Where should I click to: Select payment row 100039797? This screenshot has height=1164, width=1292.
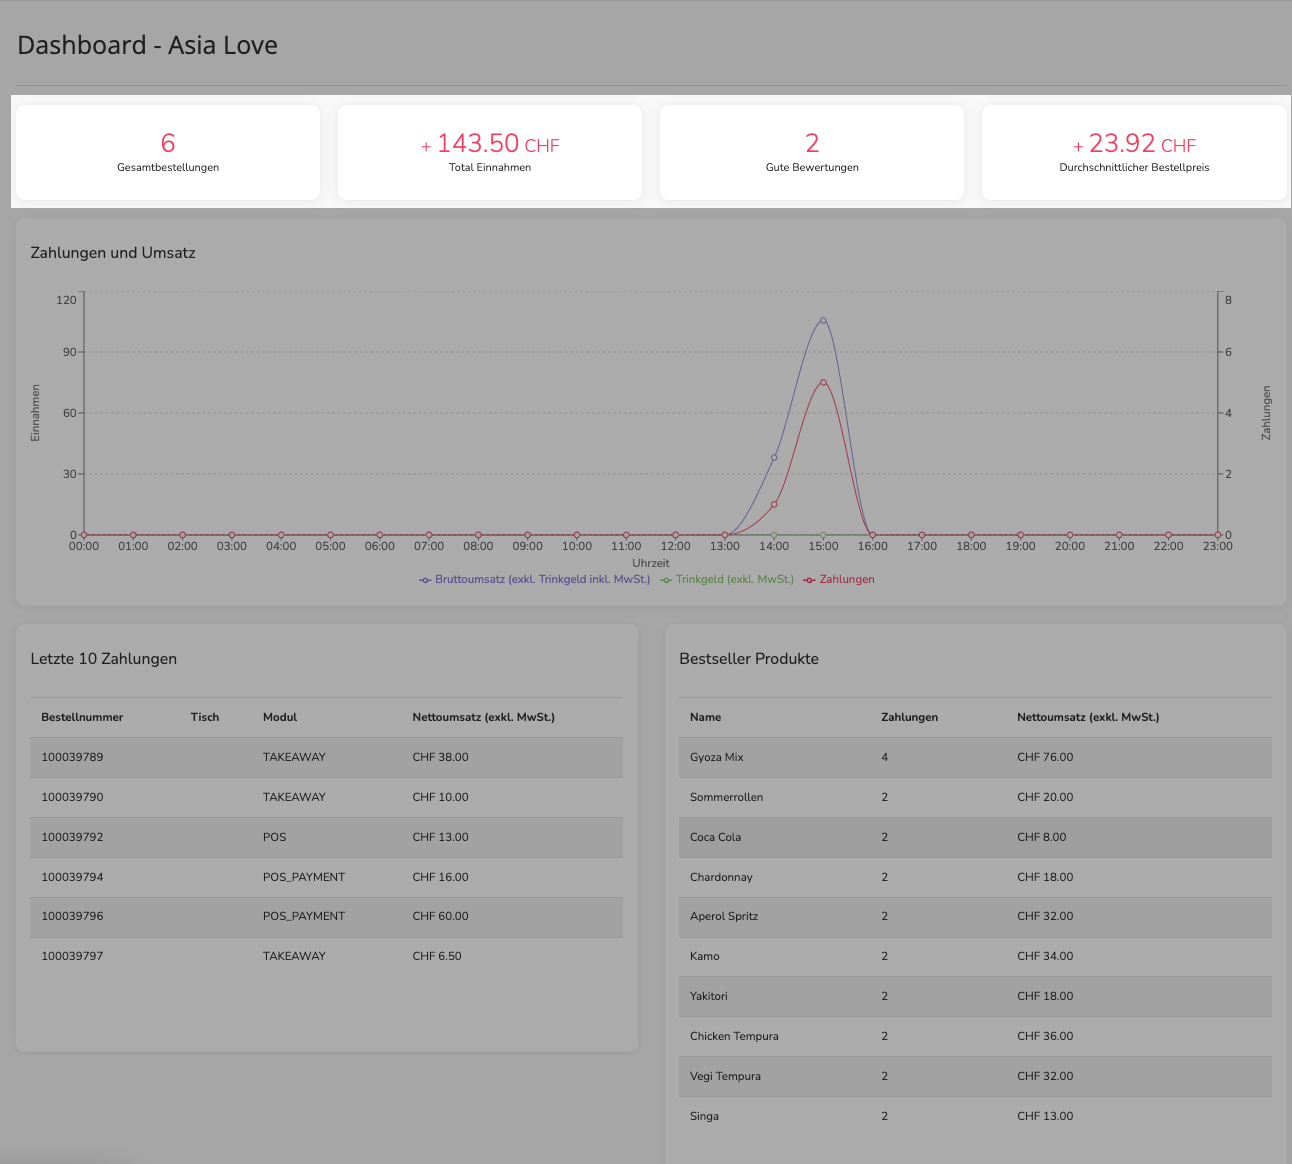coord(326,957)
